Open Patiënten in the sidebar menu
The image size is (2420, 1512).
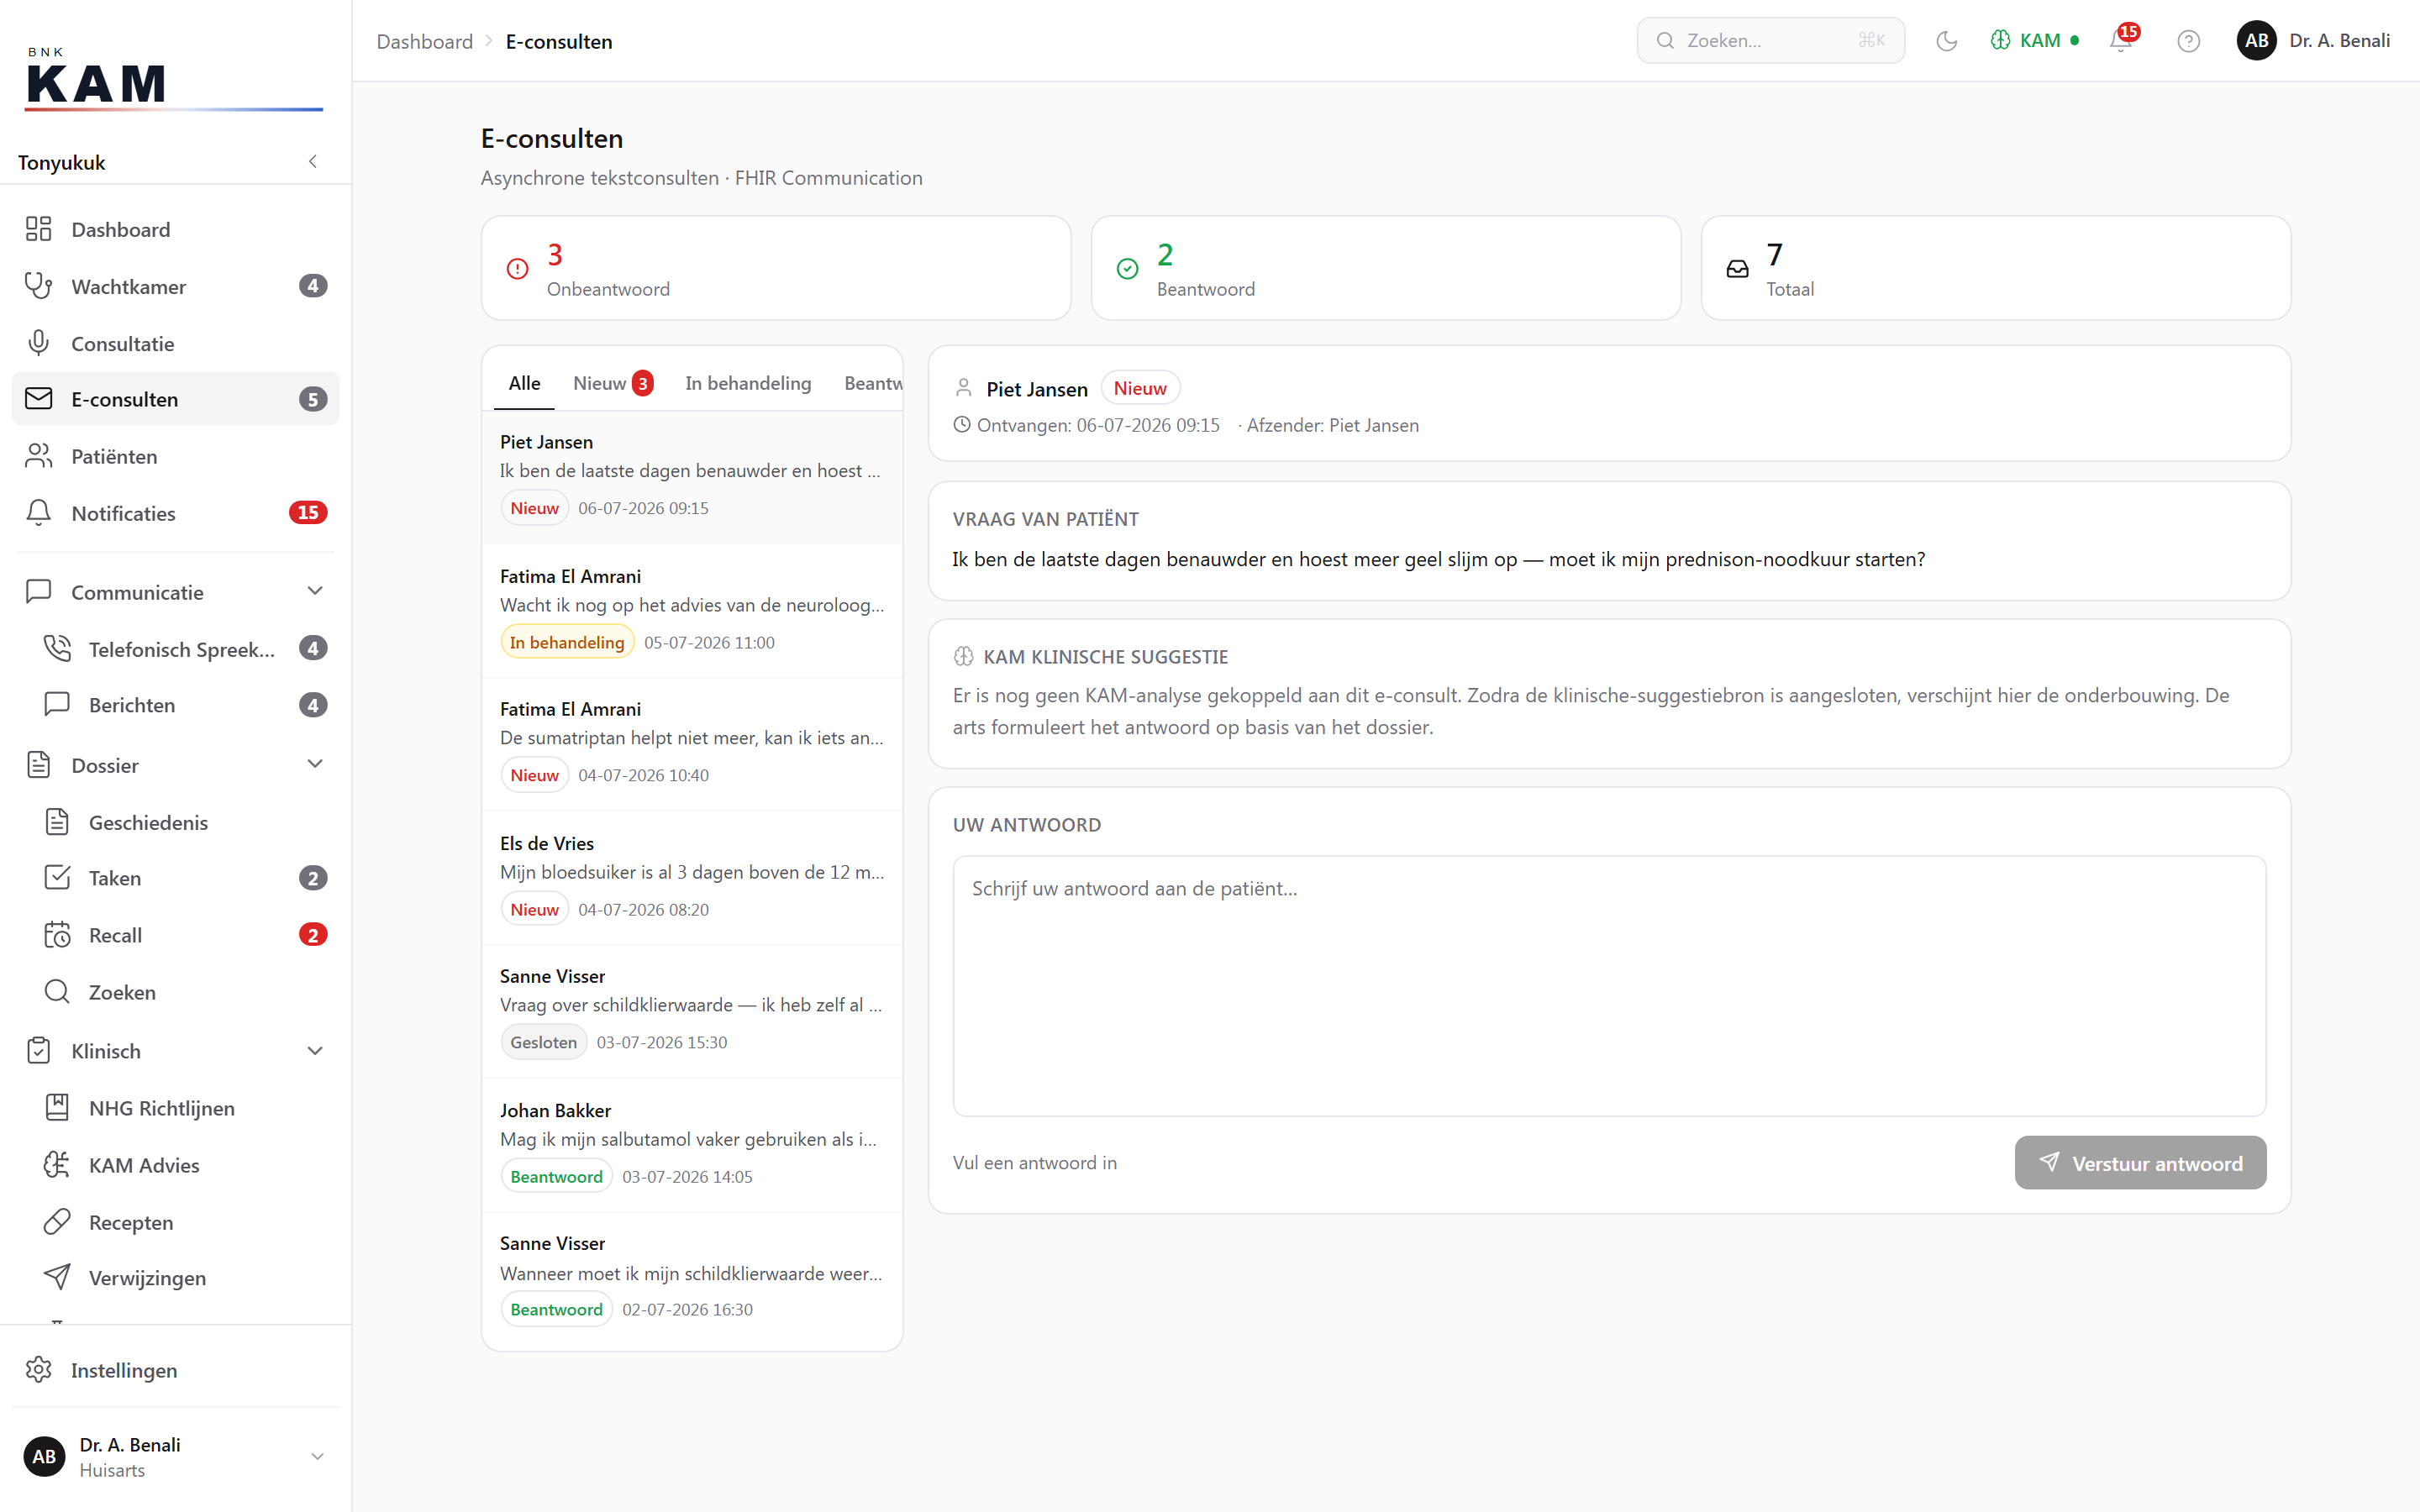point(175,456)
